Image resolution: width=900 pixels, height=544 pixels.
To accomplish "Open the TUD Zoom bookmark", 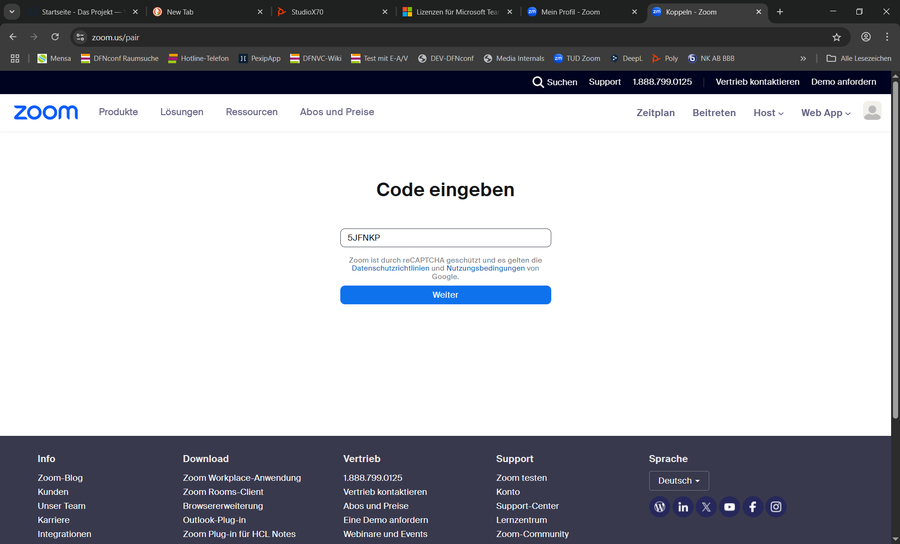I will pyautogui.click(x=577, y=58).
